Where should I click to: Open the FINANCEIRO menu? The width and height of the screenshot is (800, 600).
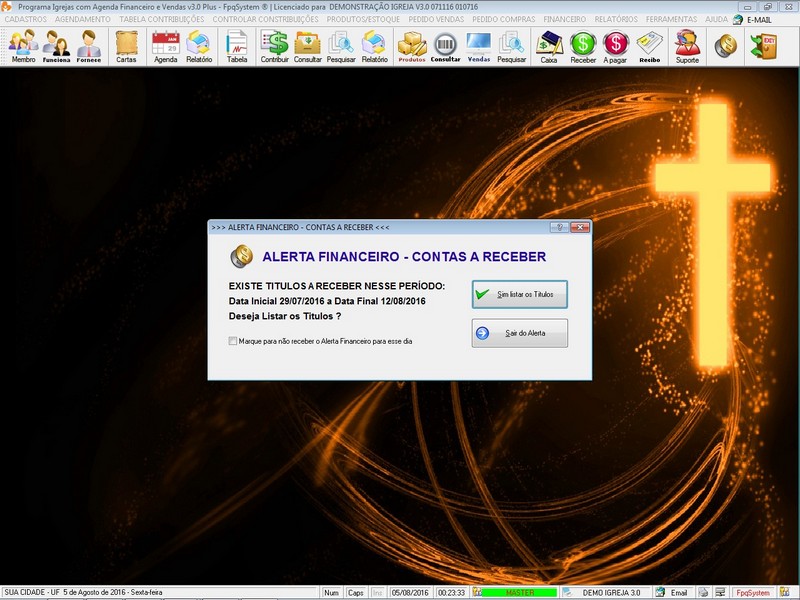click(x=564, y=19)
